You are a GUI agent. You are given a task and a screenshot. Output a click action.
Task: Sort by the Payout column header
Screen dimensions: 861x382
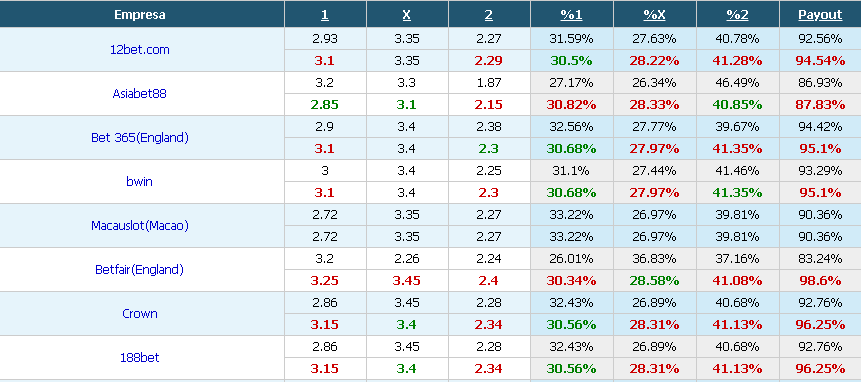pyautogui.click(x=820, y=15)
